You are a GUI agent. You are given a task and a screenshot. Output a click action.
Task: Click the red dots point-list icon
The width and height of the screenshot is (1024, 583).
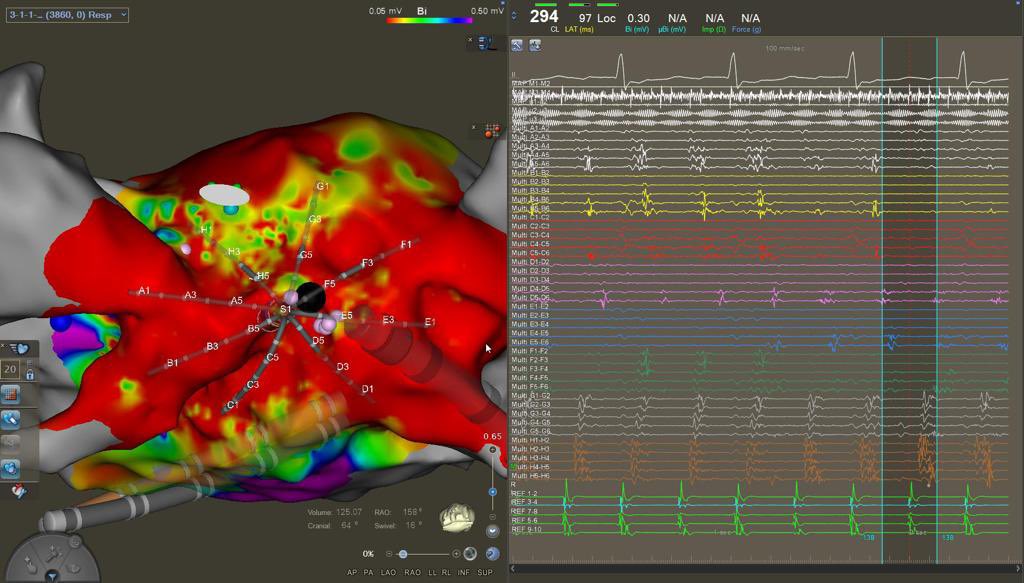(492, 131)
